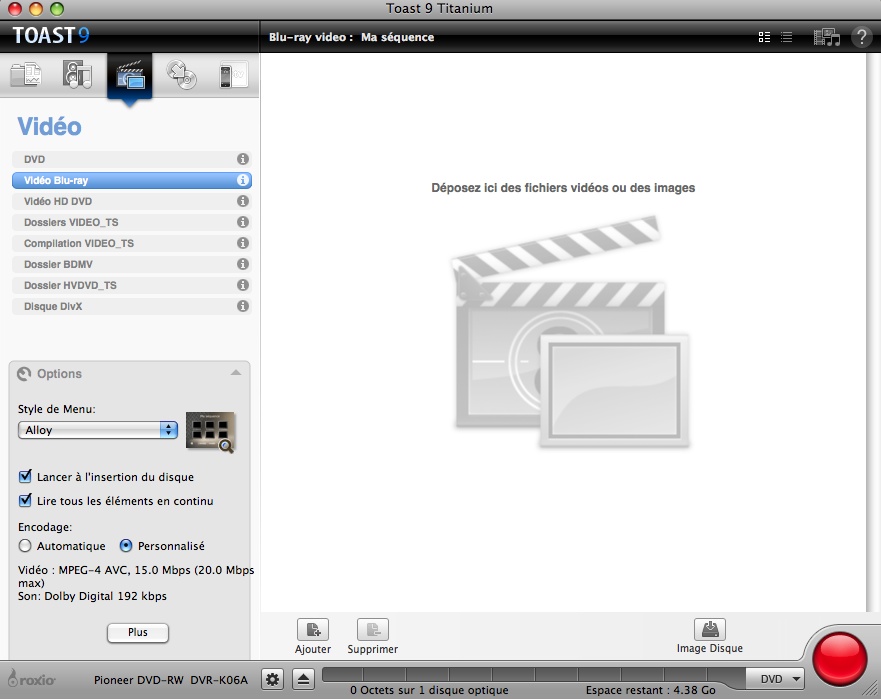Screen dimensions: 881x699
Task: Collapse the Options panel triangle
Action: coord(236,373)
